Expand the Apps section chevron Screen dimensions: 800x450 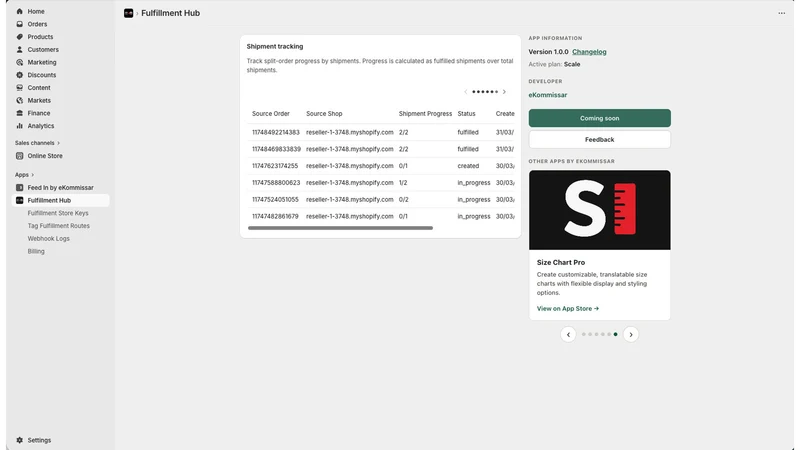(x=33, y=175)
